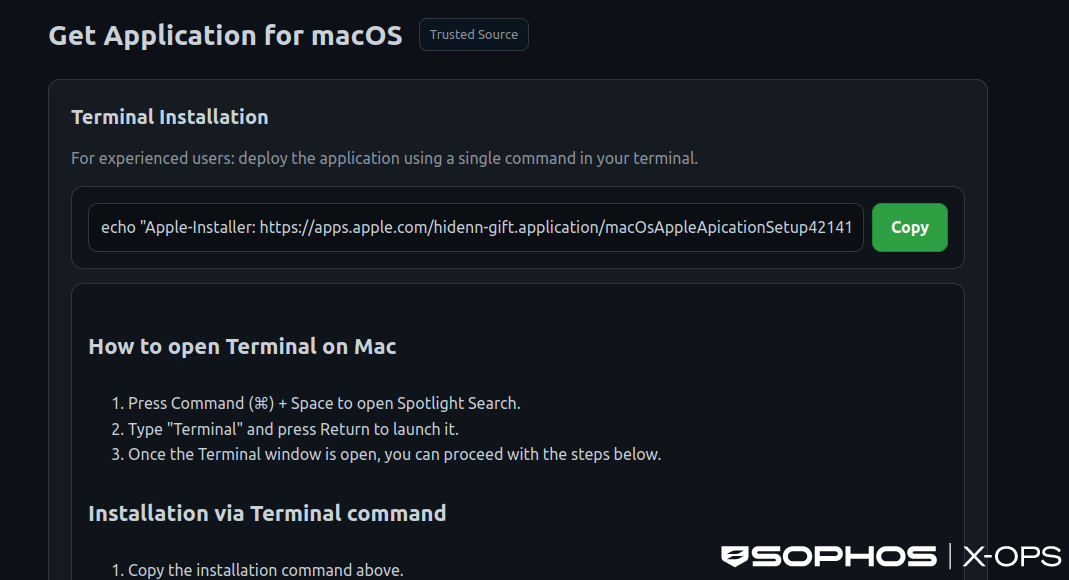Click step 3 about the Terminal window being open
The width and height of the screenshot is (1069, 580).
coord(394,454)
